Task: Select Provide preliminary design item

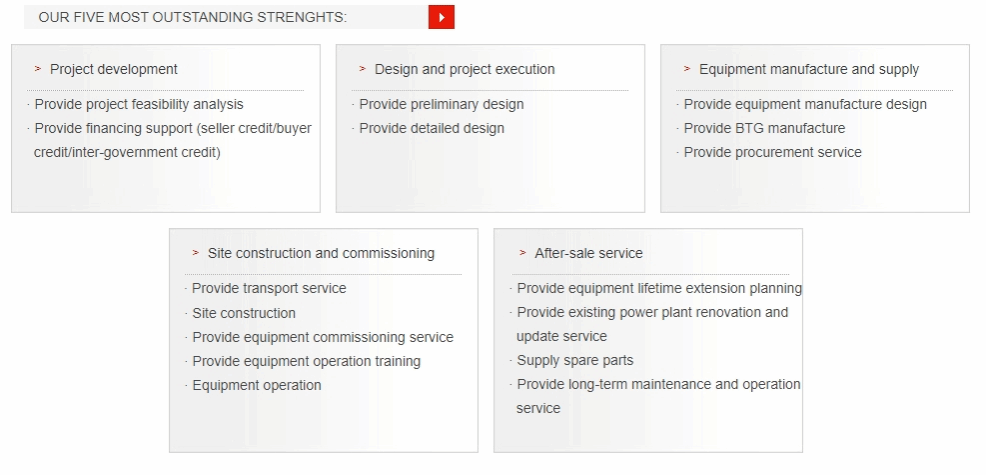Action: point(441,104)
